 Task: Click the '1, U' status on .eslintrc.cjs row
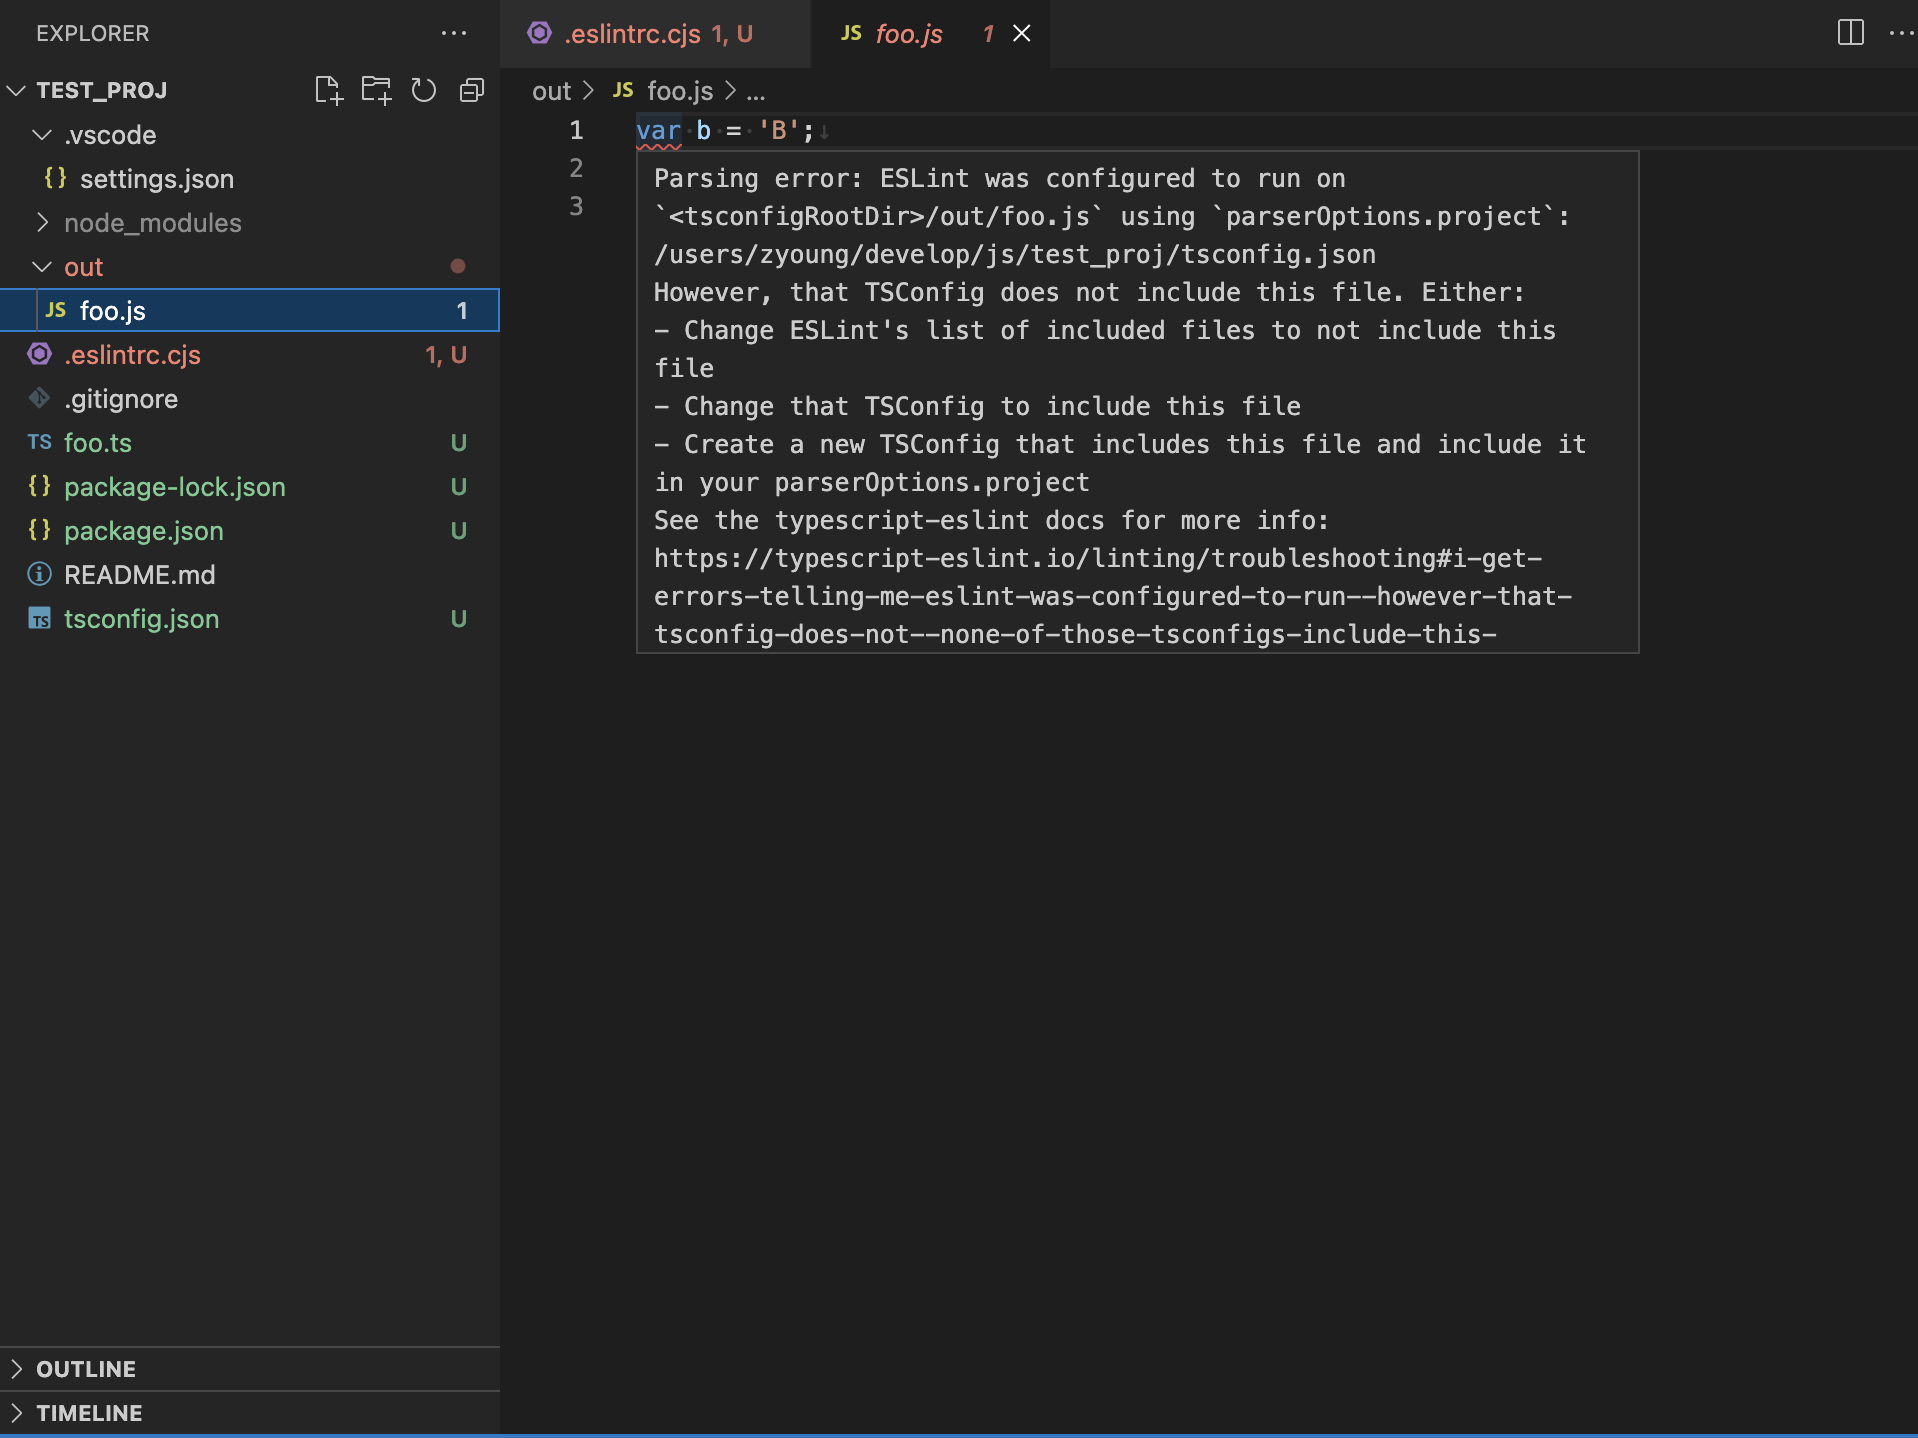pyautogui.click(x=446, y=354)
